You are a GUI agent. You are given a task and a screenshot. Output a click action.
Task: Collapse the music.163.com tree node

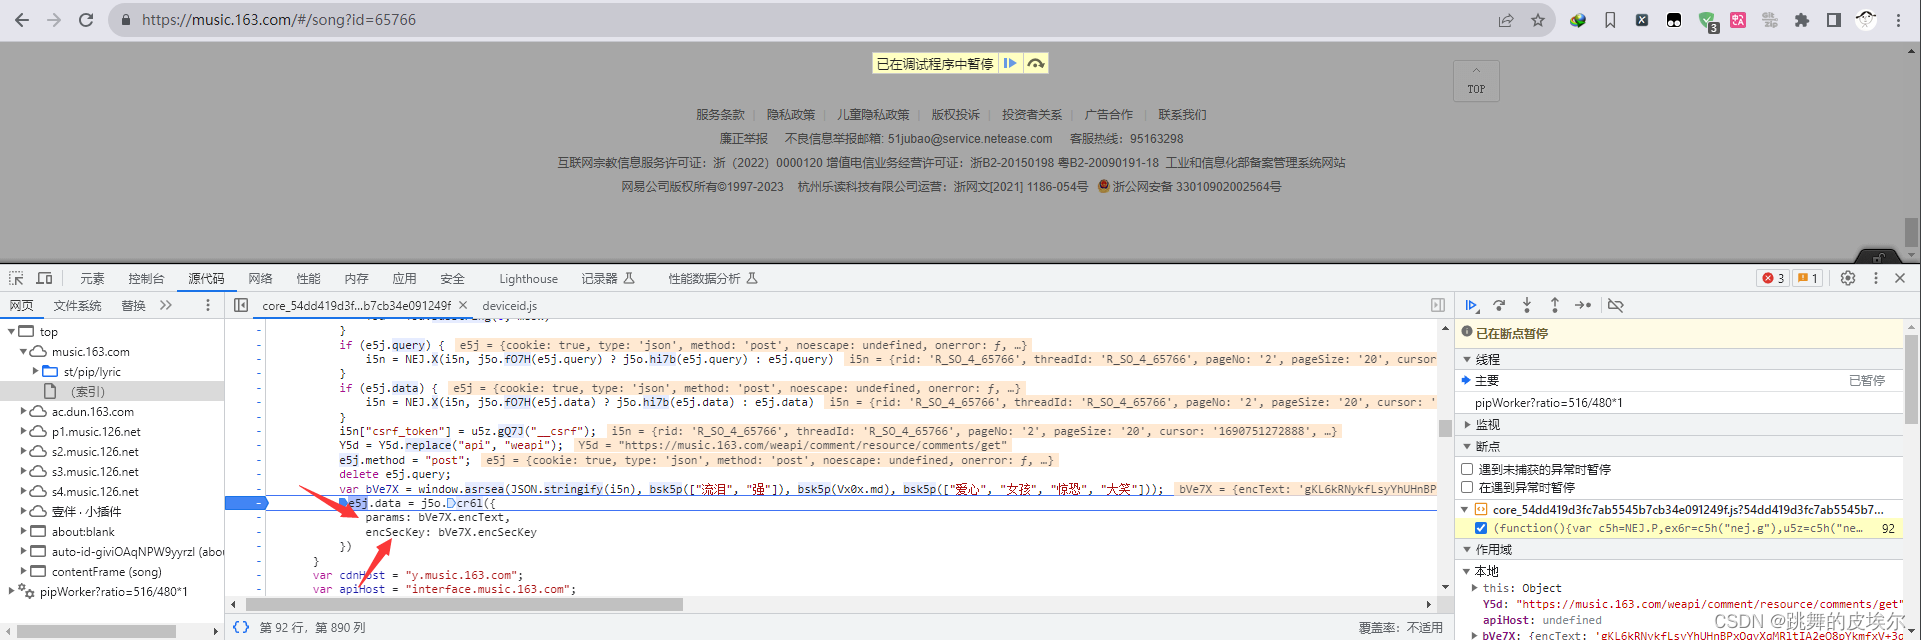[23, 352]
